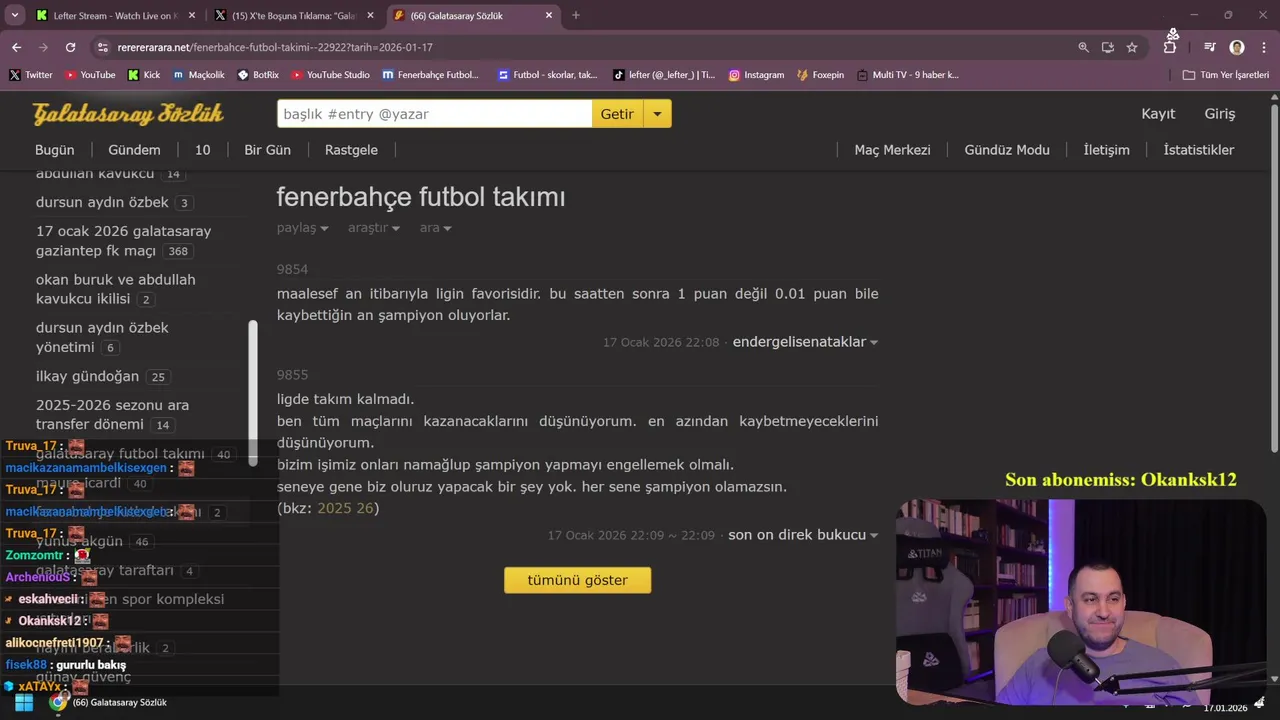This screenshot has height=720, width=1280.
Task: Select the Gündem menu item
Action: tap(134, 150)
